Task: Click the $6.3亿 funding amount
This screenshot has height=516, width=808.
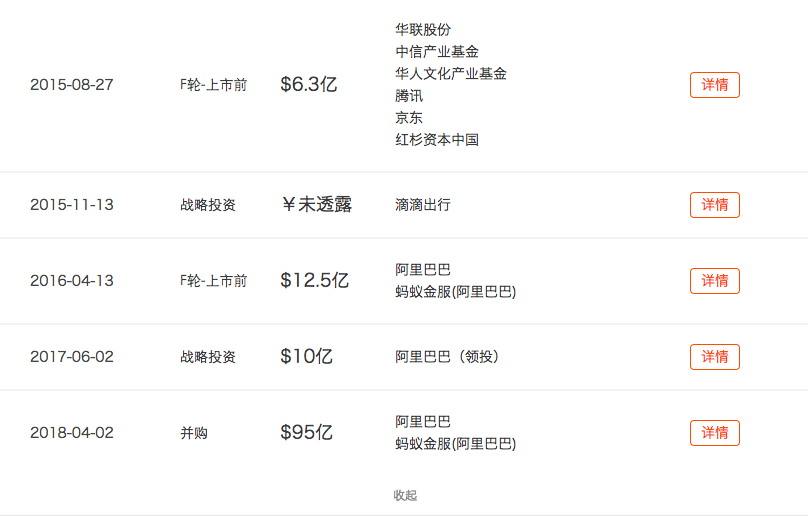Action: (x=308, y=85)
